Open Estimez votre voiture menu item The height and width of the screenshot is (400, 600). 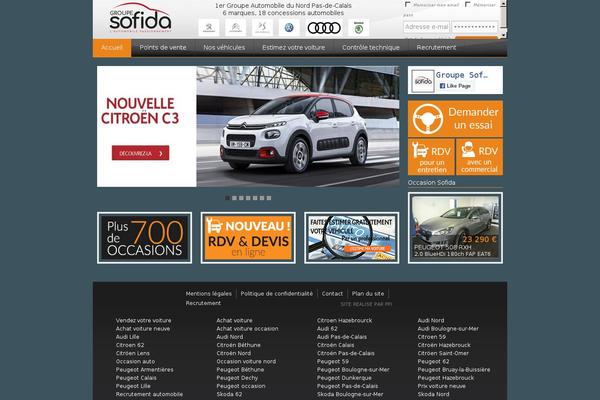[293, 47]
